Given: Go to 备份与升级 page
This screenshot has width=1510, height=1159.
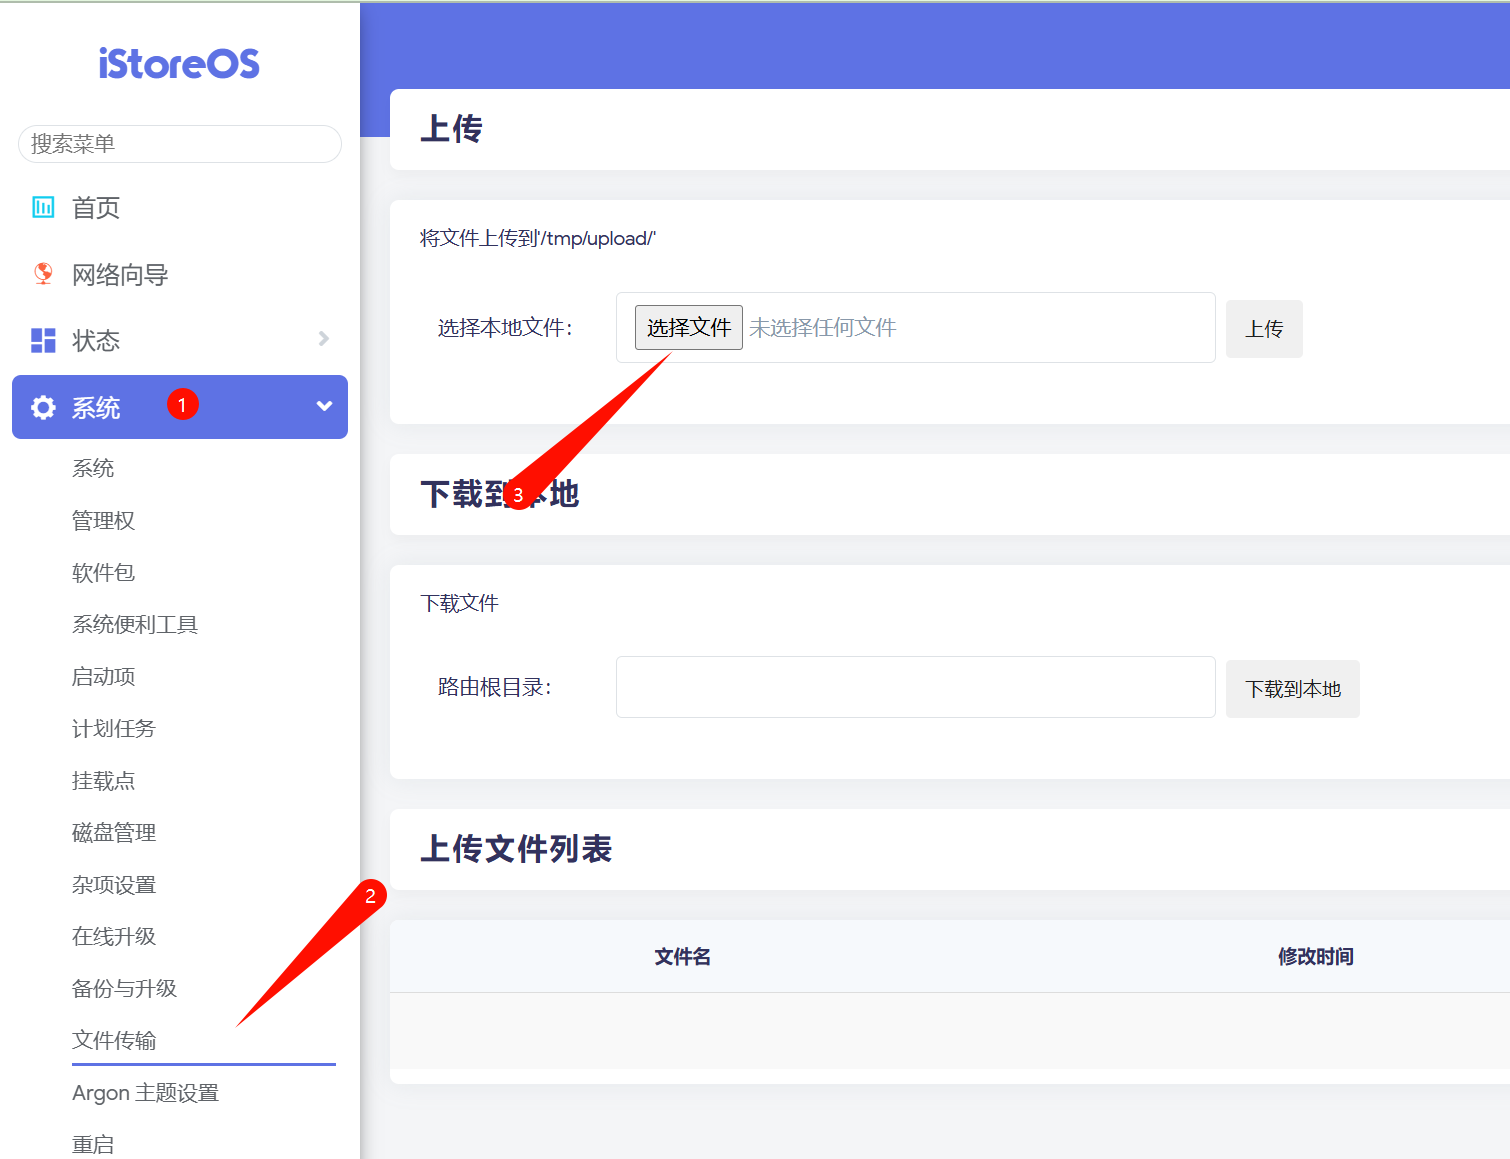Looking at the screenshot, I should click(124, 989).
